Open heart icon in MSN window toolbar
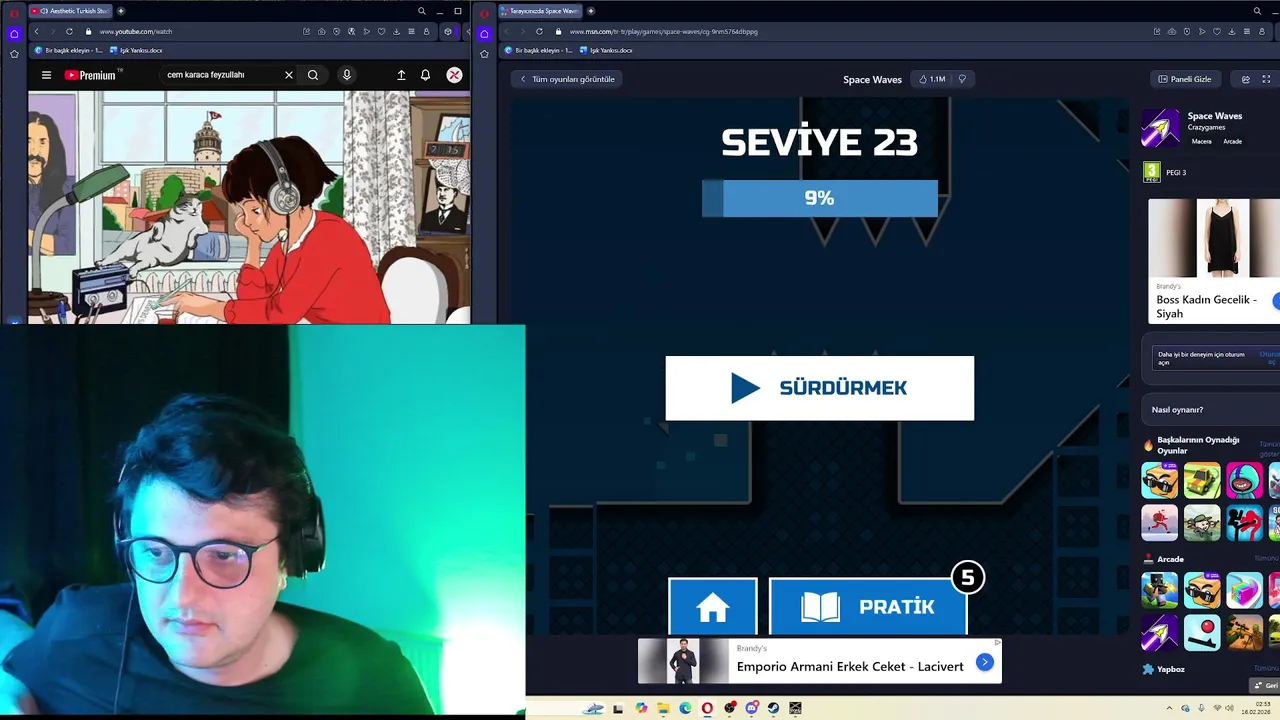This screenshot has width=1280, height=720. 1217,31
